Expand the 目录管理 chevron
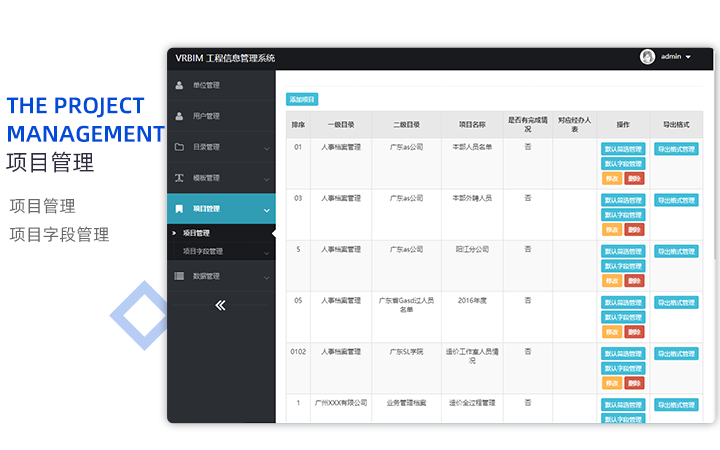The image size is (720, 450). pyautogui.click(x=267, y=149)
